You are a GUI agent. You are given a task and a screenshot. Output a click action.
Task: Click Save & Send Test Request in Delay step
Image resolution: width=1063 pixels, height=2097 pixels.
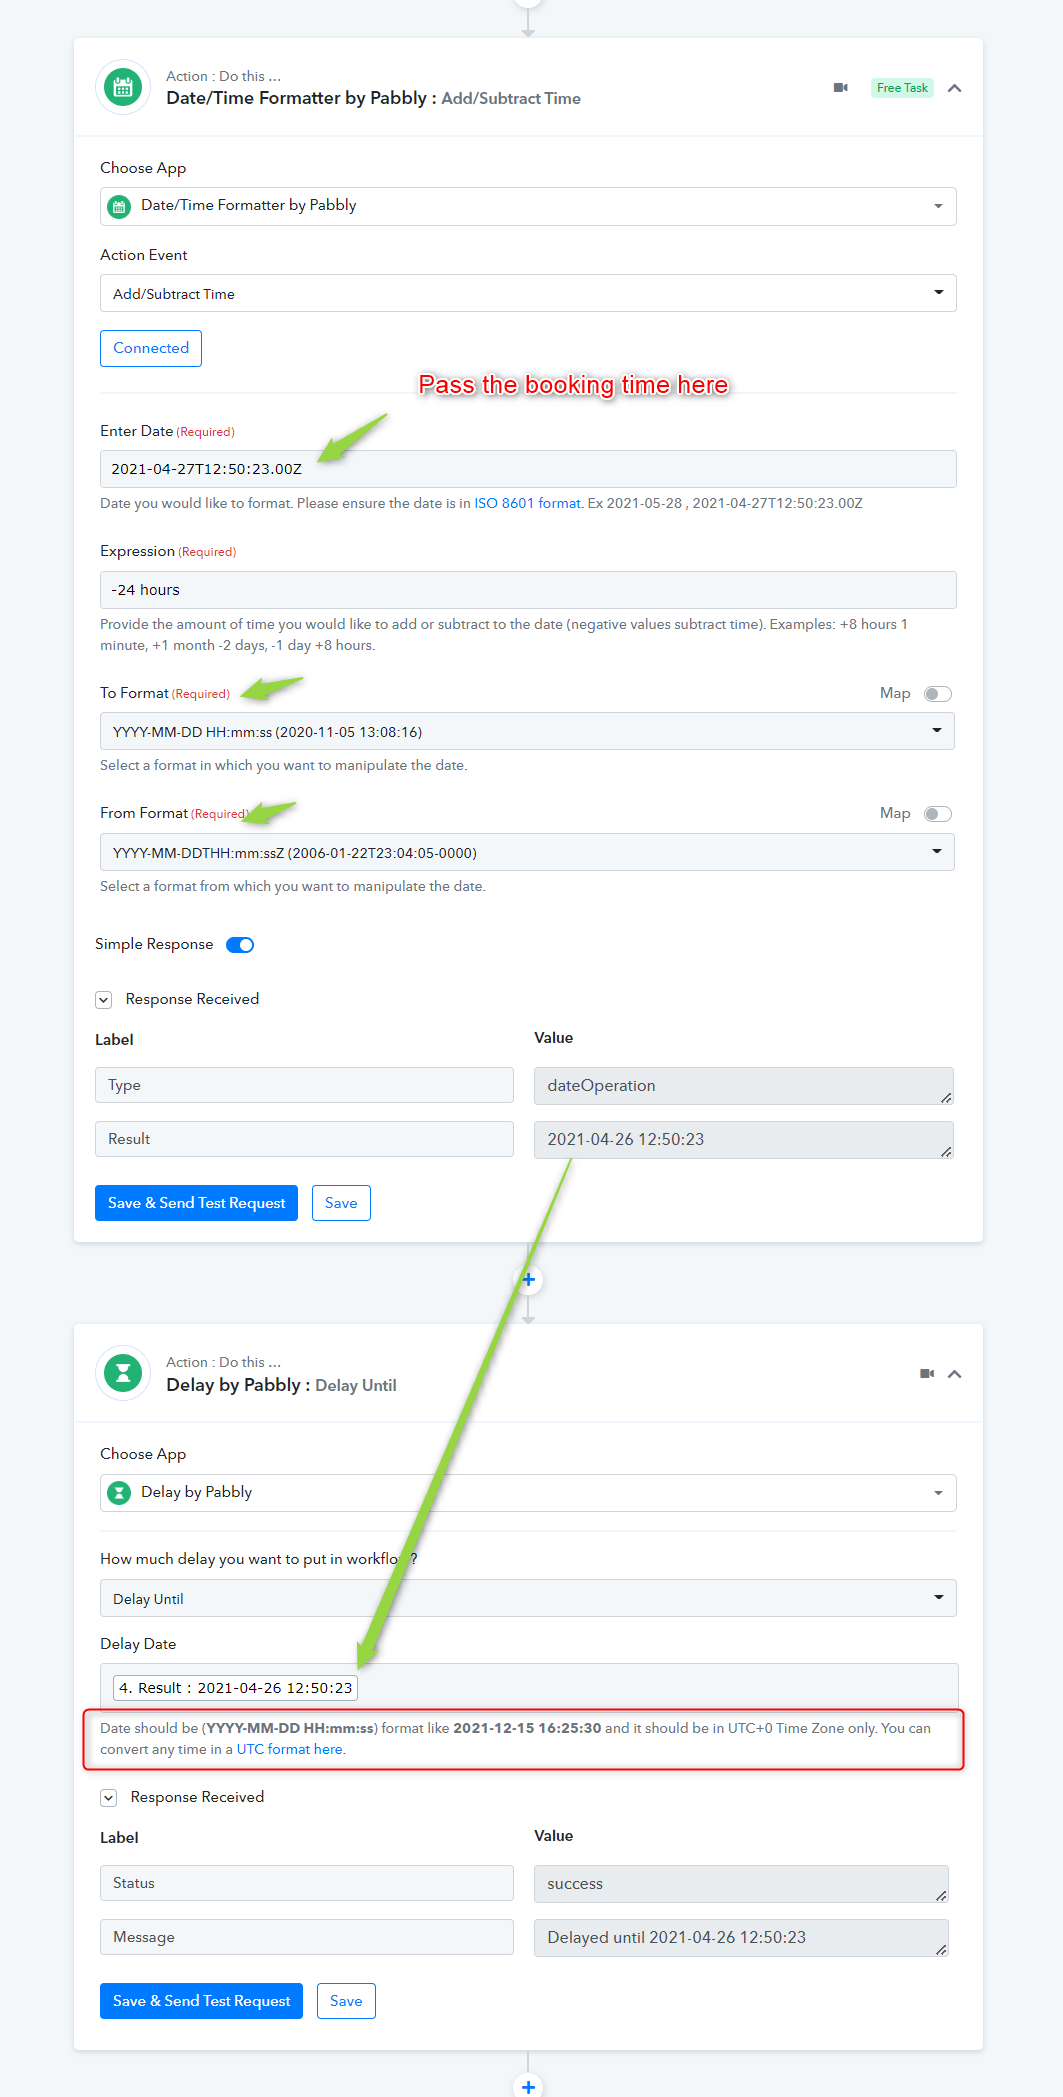201,2001
